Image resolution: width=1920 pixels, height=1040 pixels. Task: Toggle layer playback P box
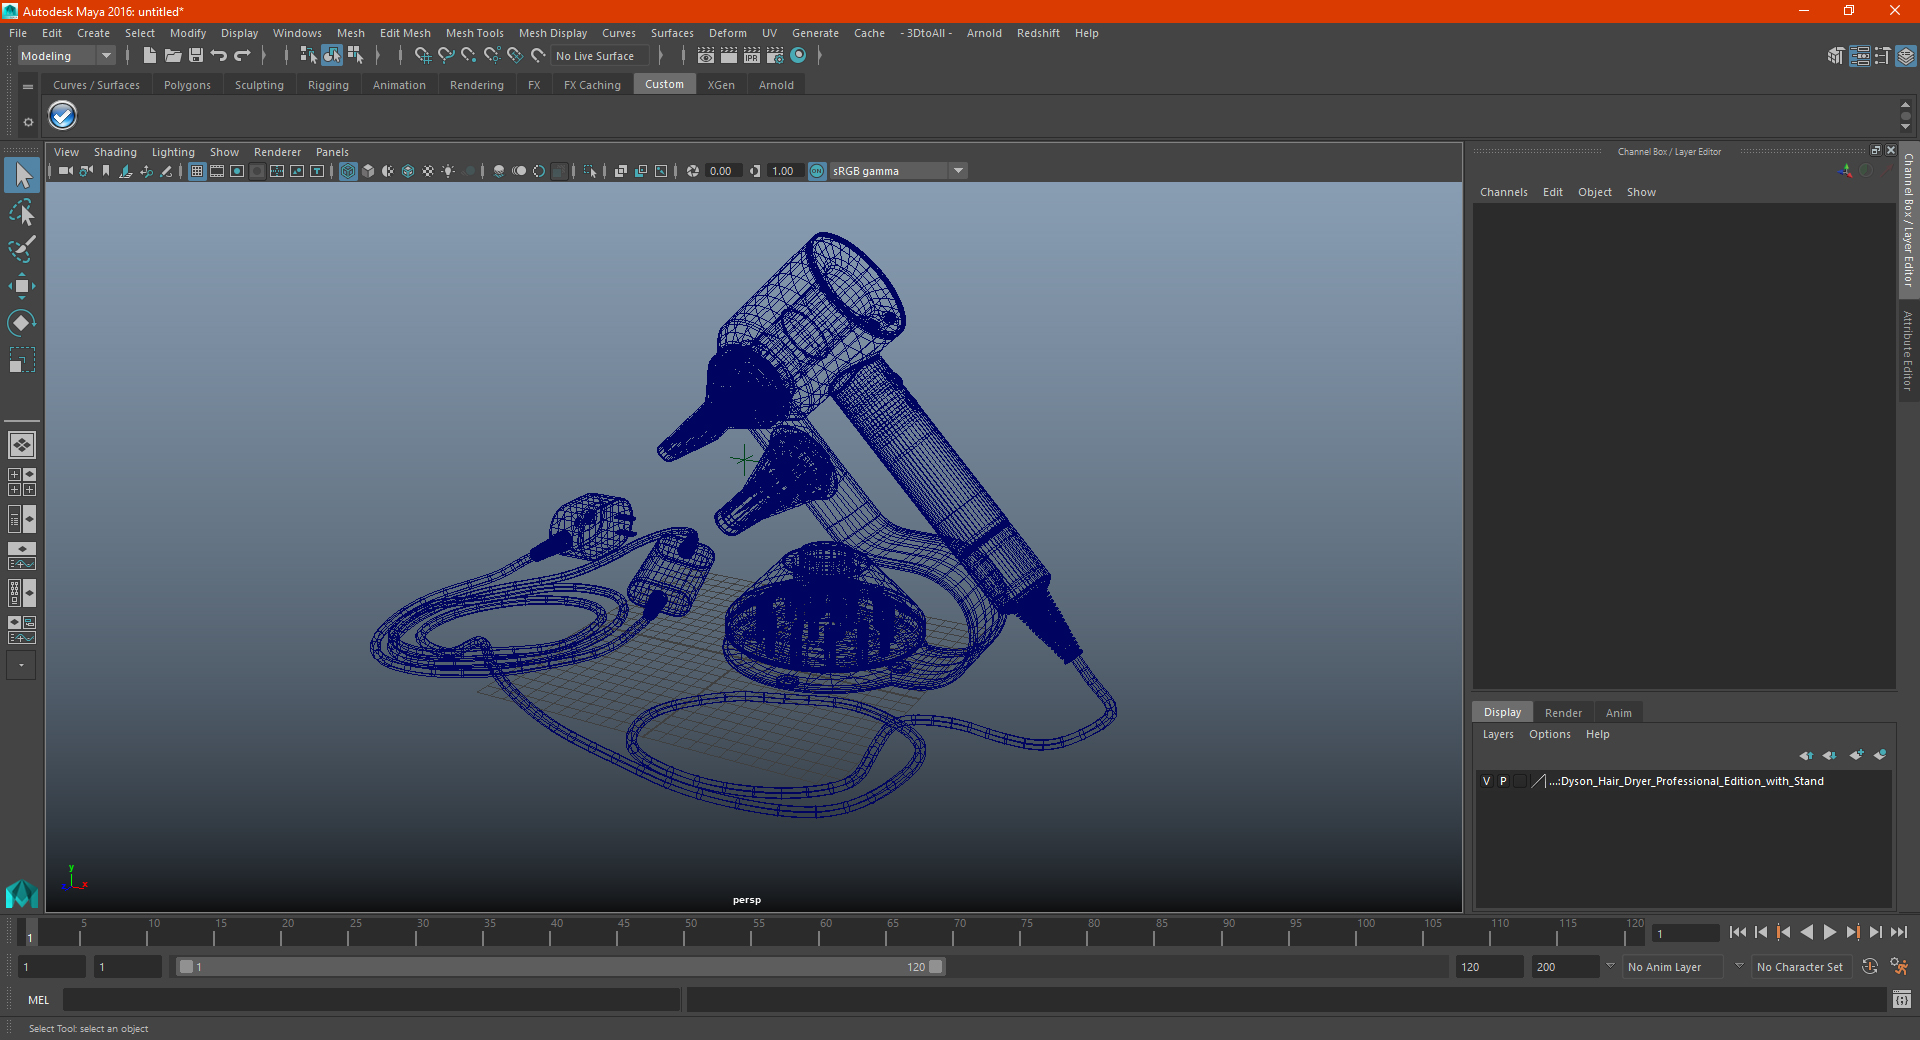click(1503, 781)
